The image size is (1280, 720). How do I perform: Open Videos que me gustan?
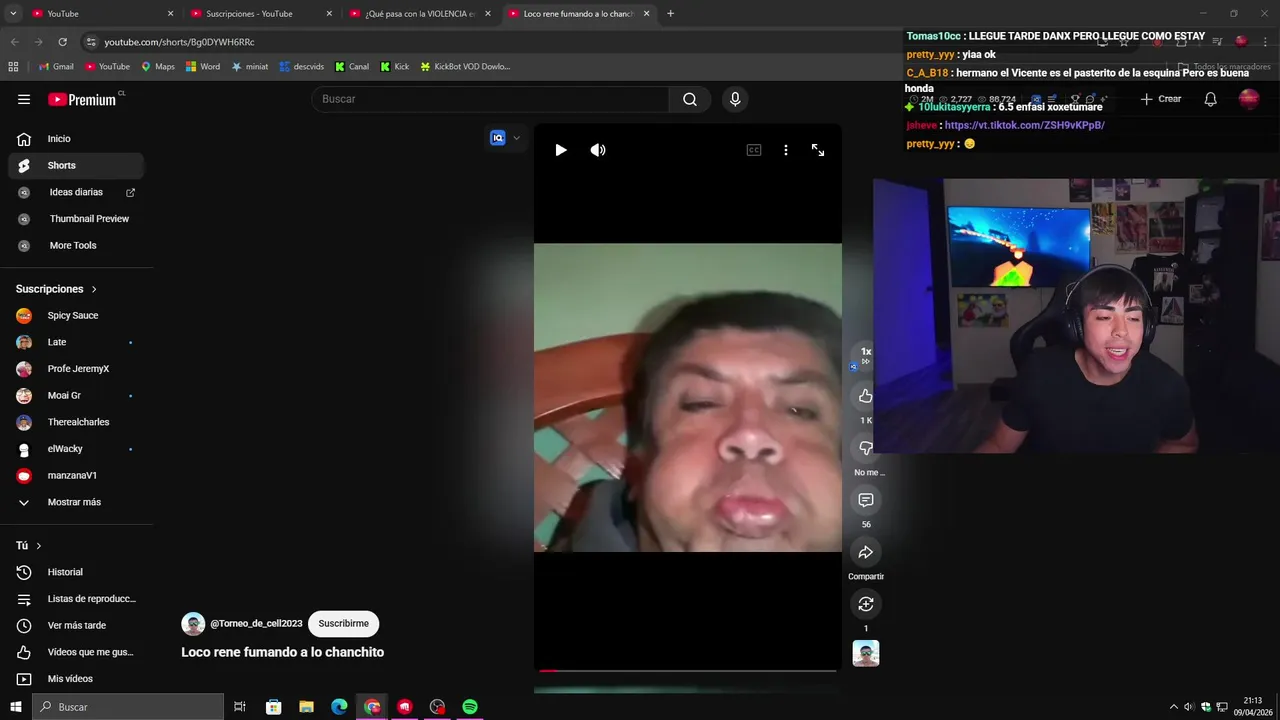76,652
